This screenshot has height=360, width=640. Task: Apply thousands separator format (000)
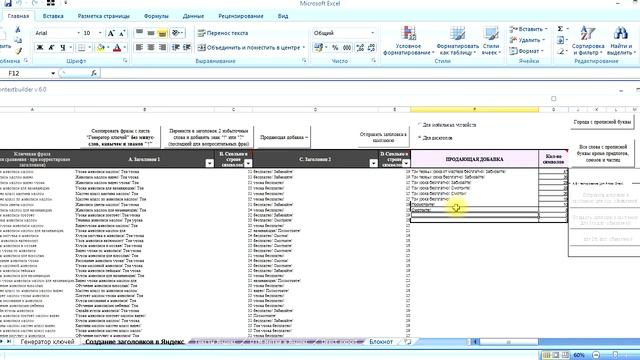(347, 48)
